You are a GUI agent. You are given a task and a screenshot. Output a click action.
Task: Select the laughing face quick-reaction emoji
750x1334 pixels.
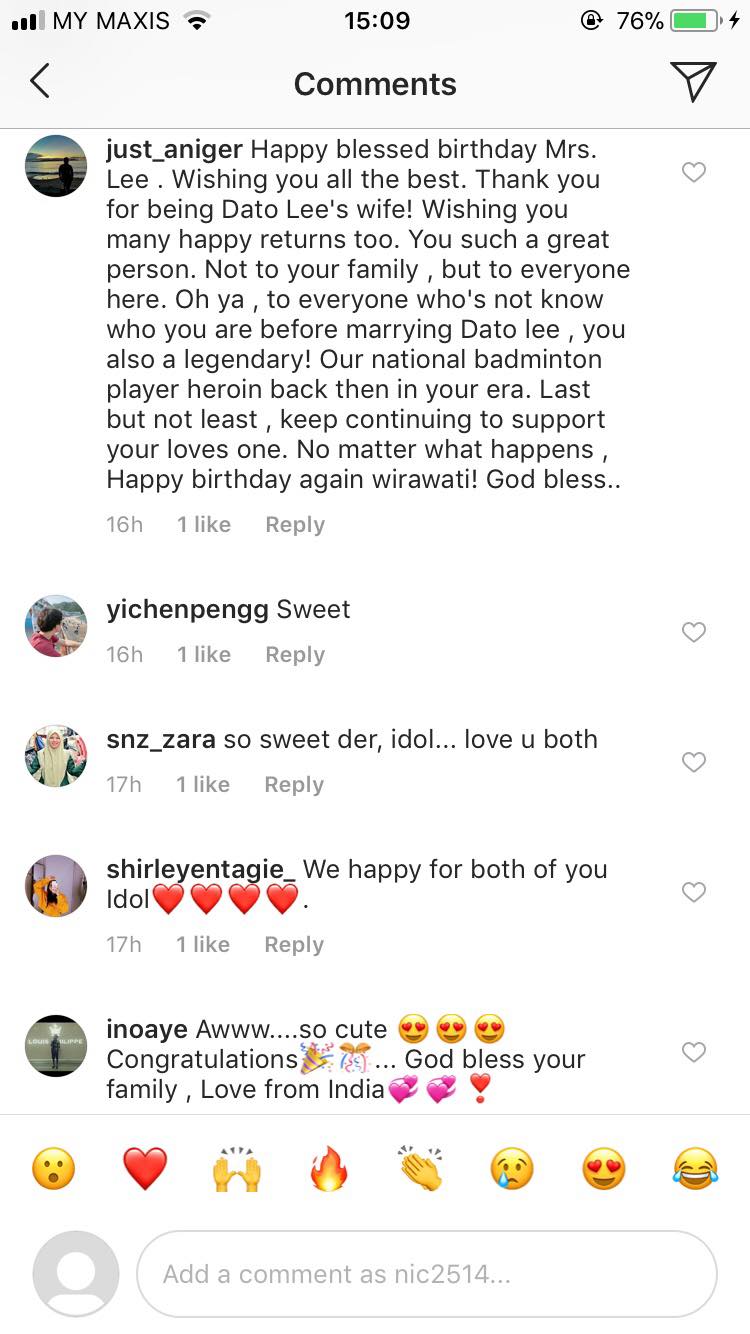point(694,1168)
